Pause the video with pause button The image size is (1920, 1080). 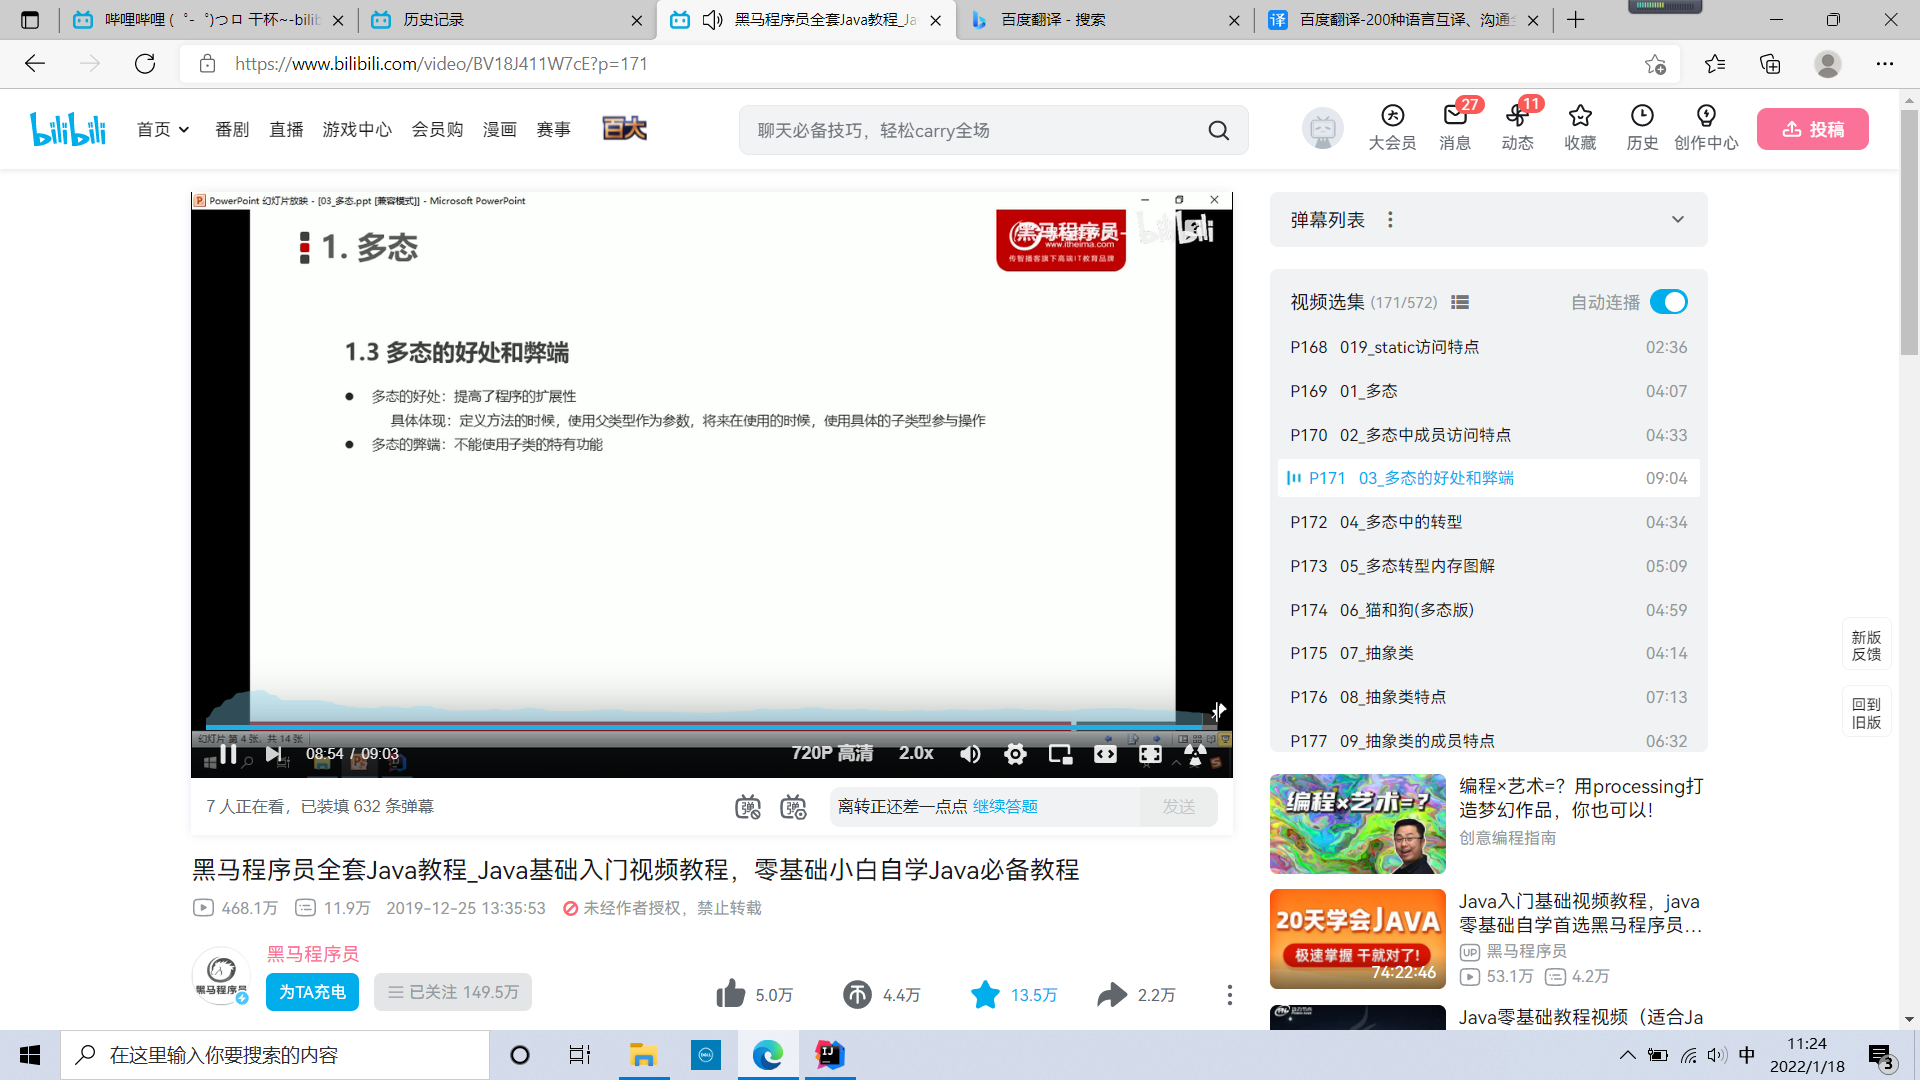[x=228, y=755]
